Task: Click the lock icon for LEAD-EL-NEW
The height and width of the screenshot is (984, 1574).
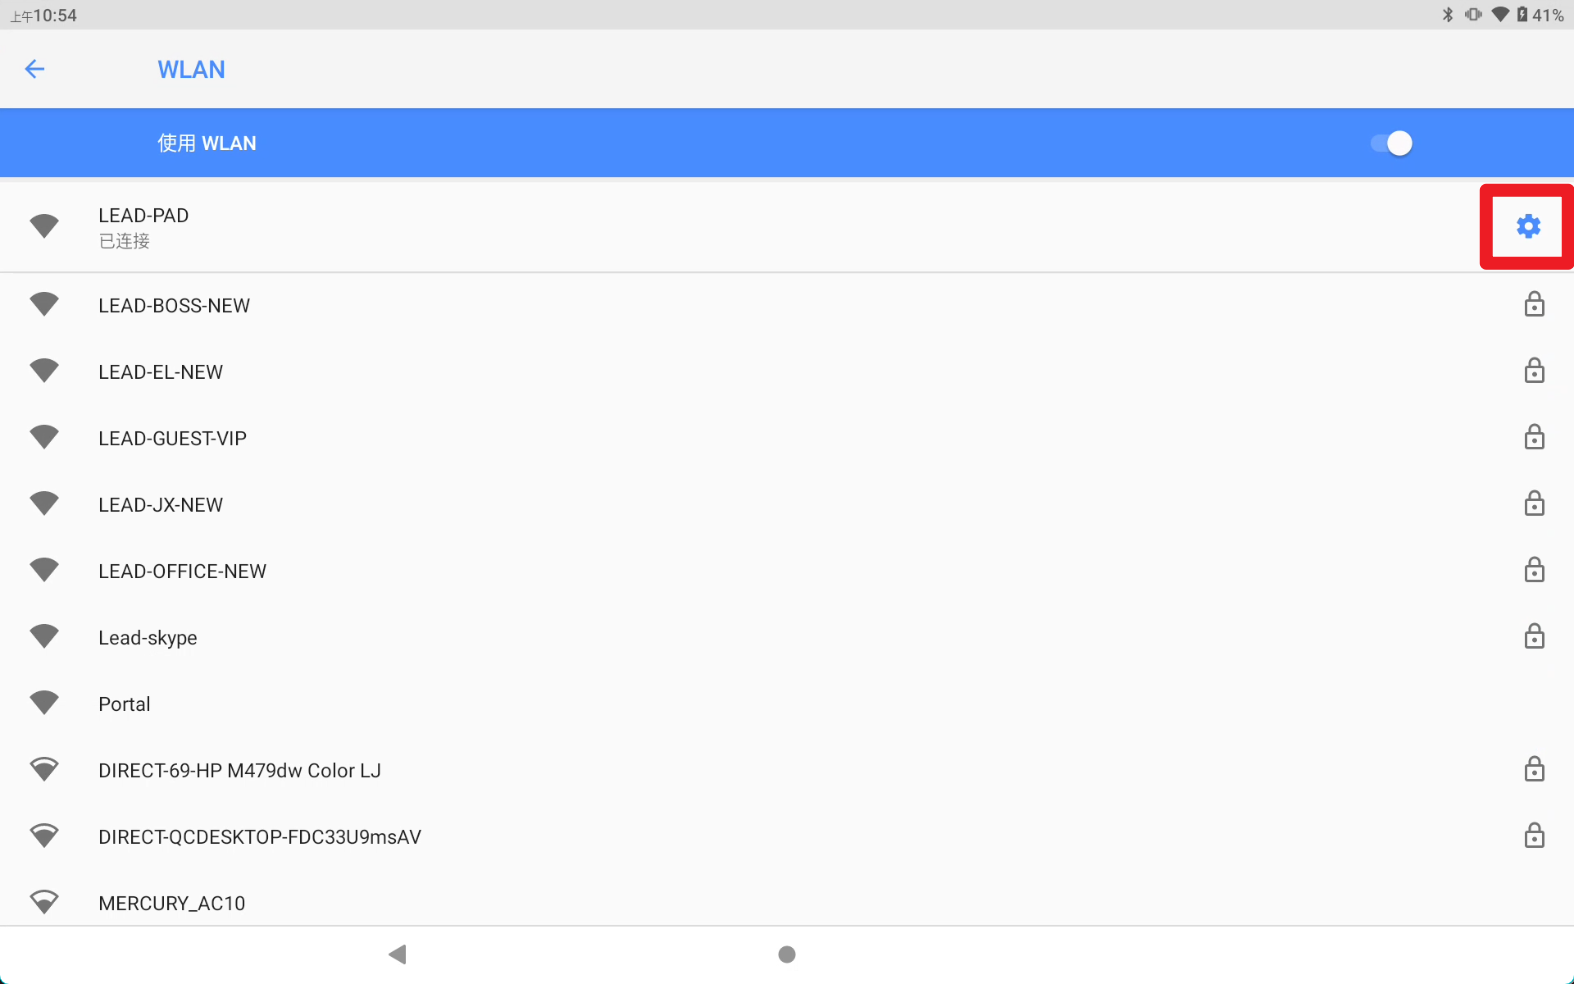Action: 1534,371
